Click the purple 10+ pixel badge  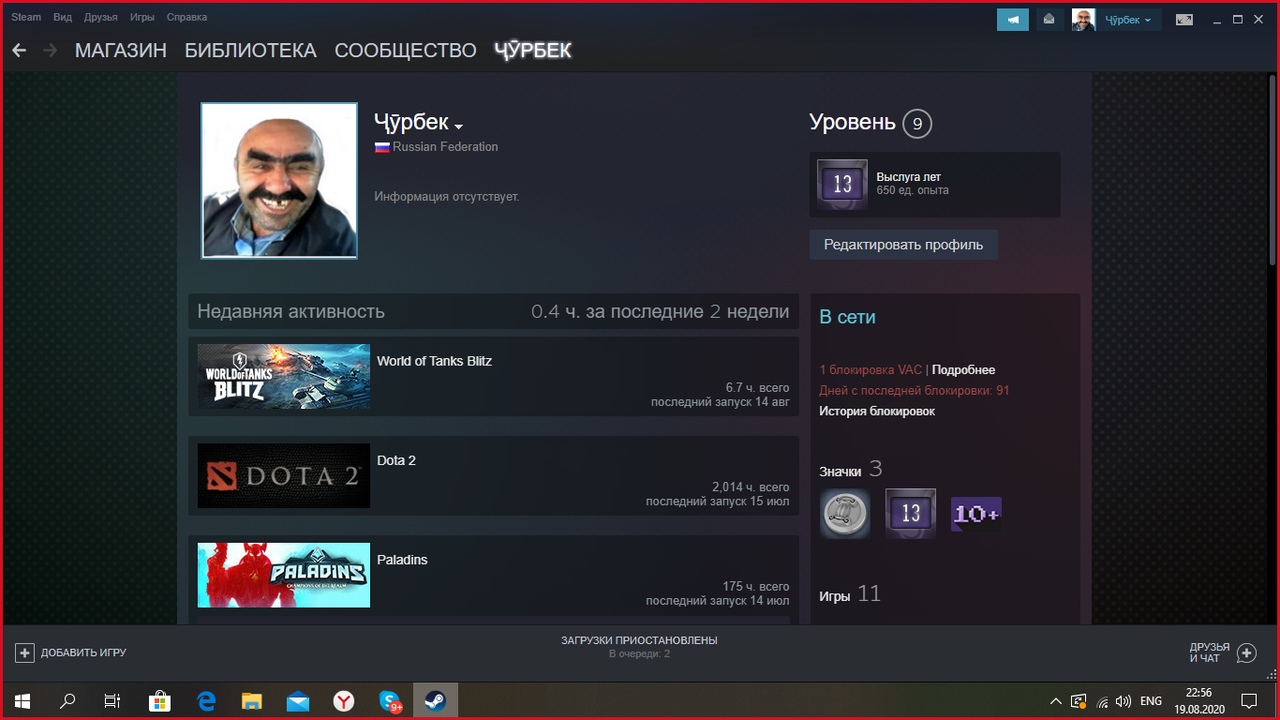coord(976,513)
